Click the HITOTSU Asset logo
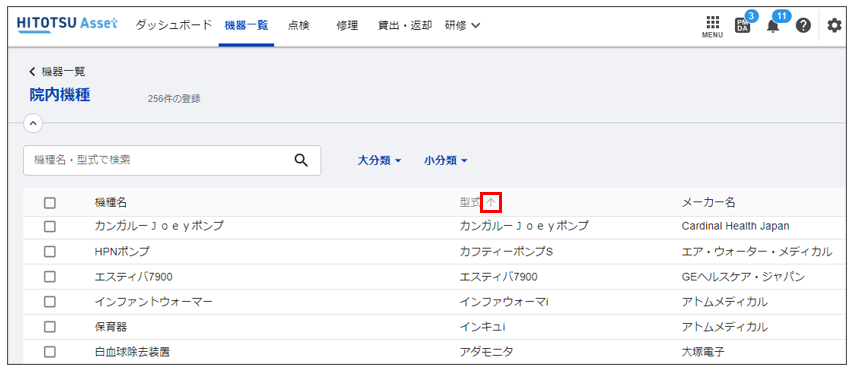Viewport: 856px width, 368px height. [x=67, y=25]
